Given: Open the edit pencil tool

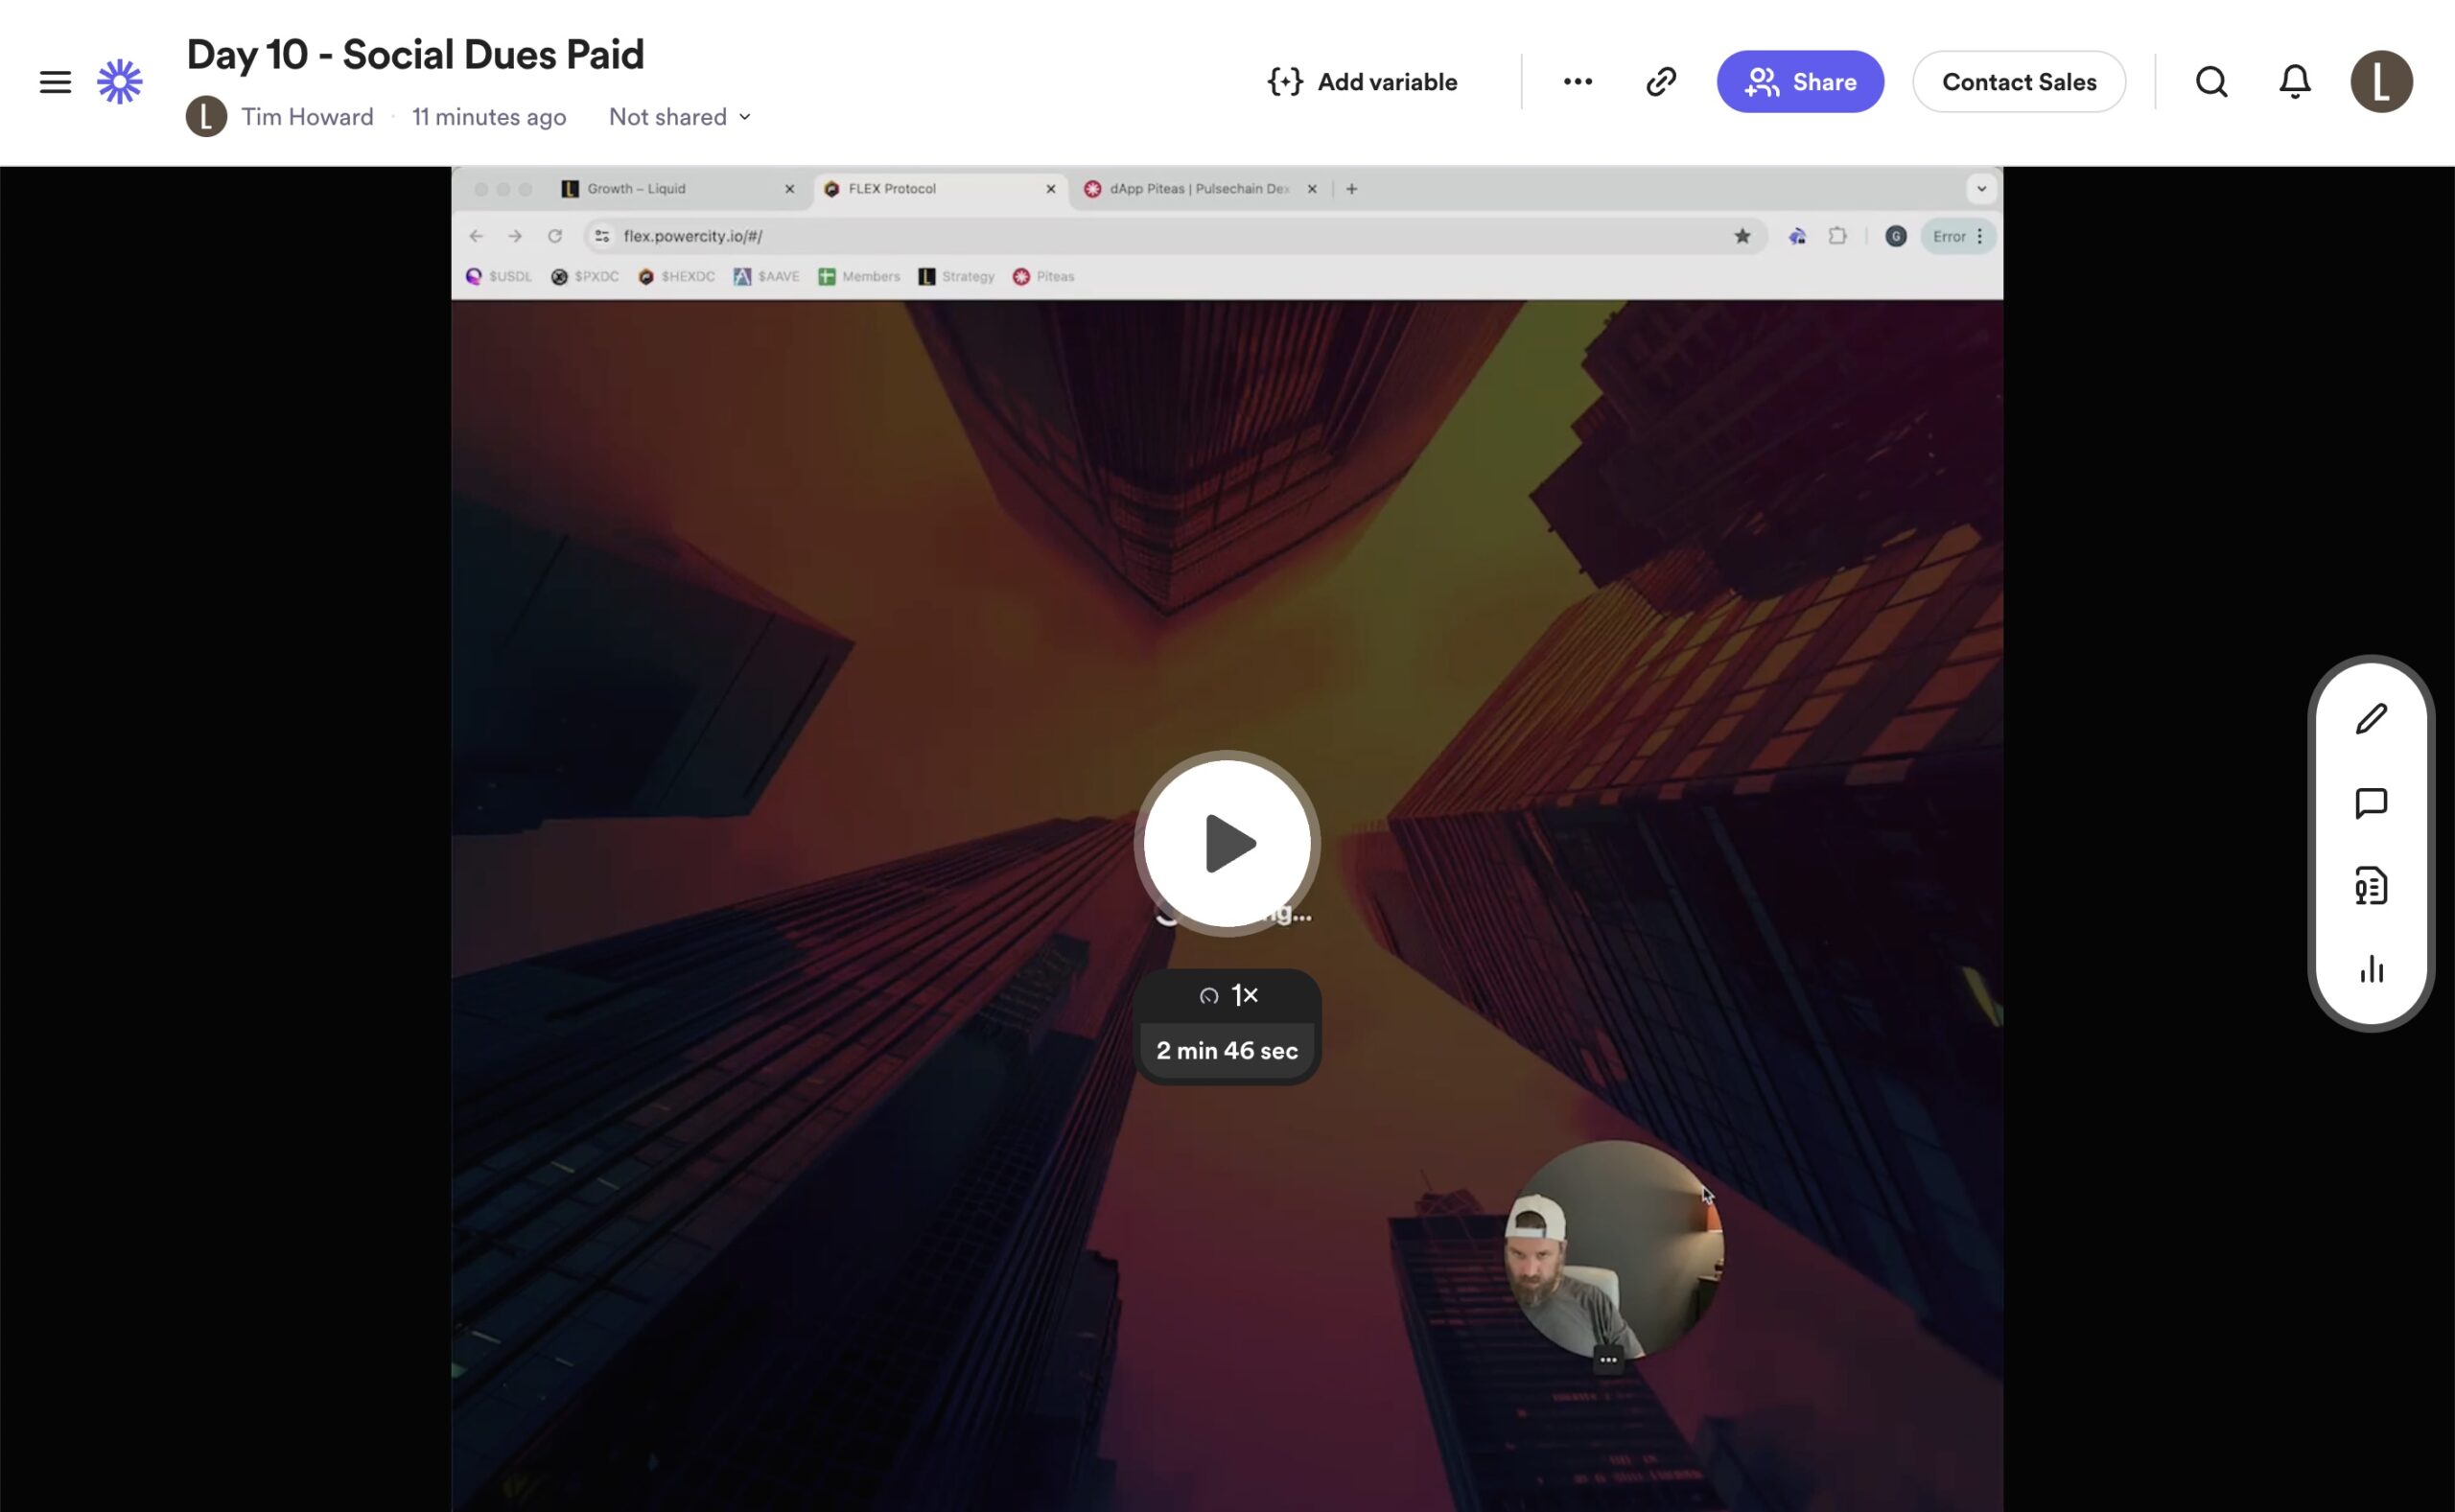Looking at the screenshot, I should (x=2371, y=719).
